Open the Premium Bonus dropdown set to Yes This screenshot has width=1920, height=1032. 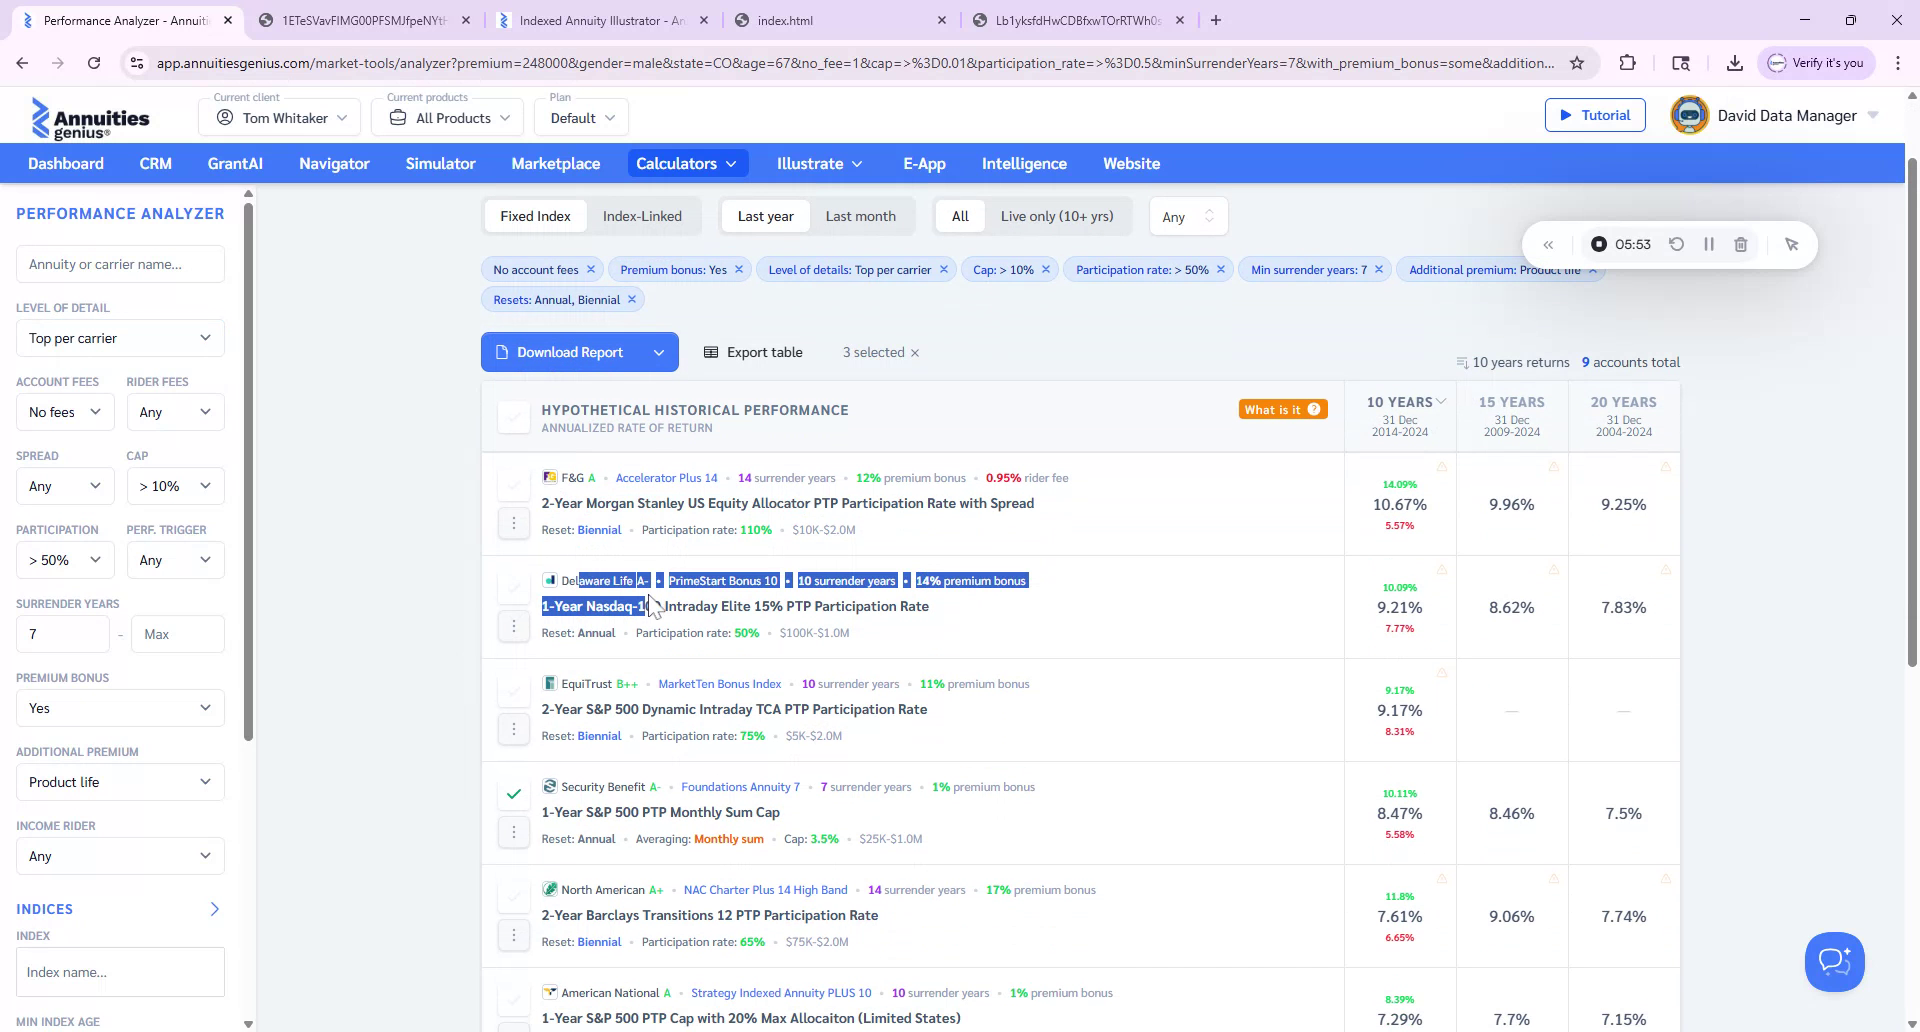(119, 708)
